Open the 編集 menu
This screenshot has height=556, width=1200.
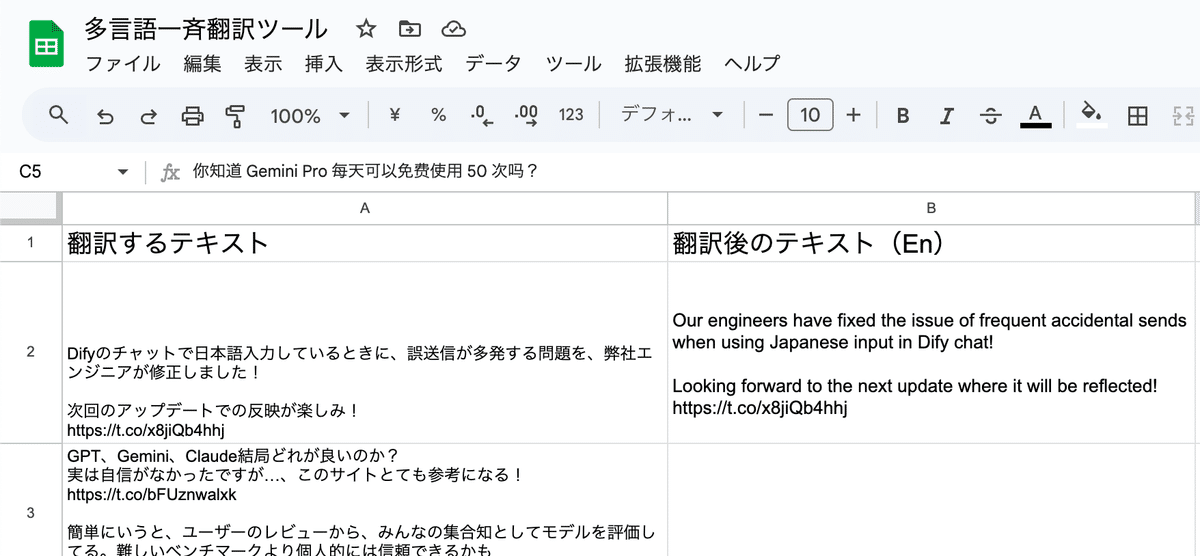[202, 64]
